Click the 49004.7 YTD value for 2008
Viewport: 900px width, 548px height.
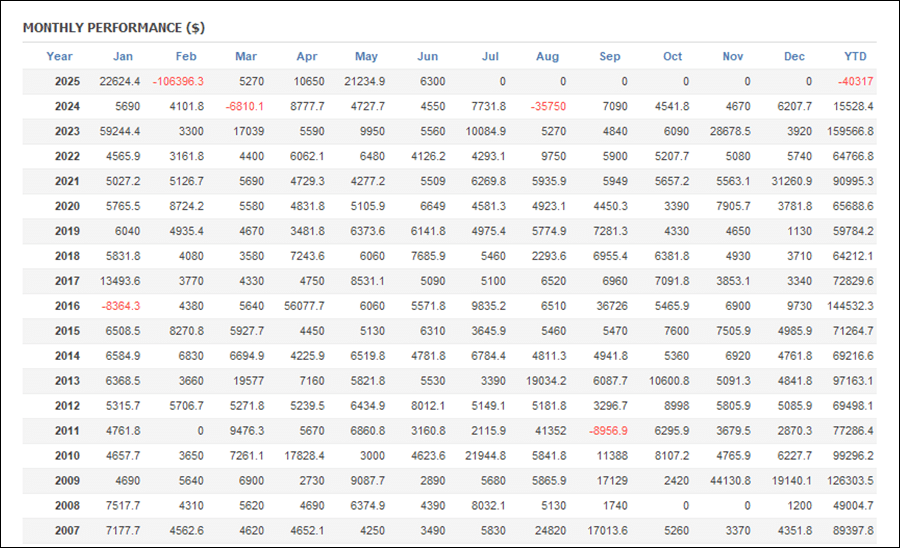pyautogui.click(x=853, y=506)
